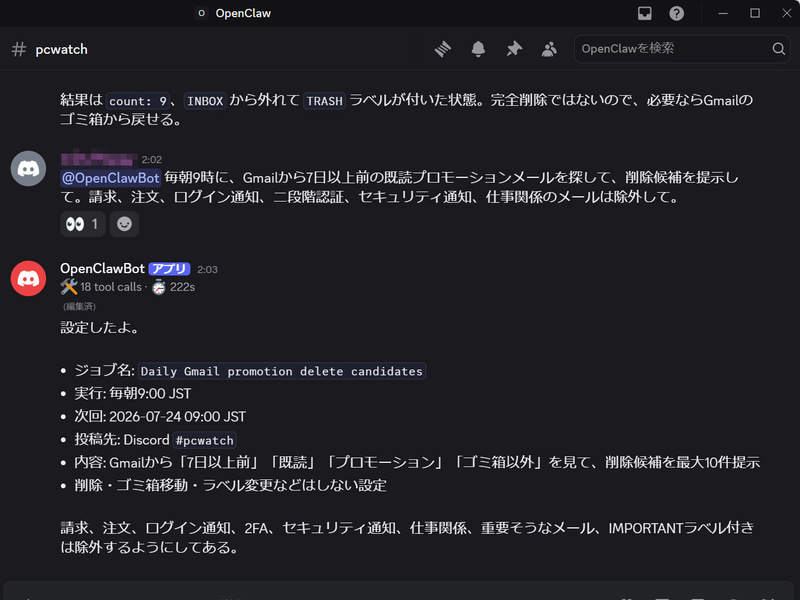This screenshot has width=800, height=600.
Task: Click the (編集済) edited label
Action: 79,306
